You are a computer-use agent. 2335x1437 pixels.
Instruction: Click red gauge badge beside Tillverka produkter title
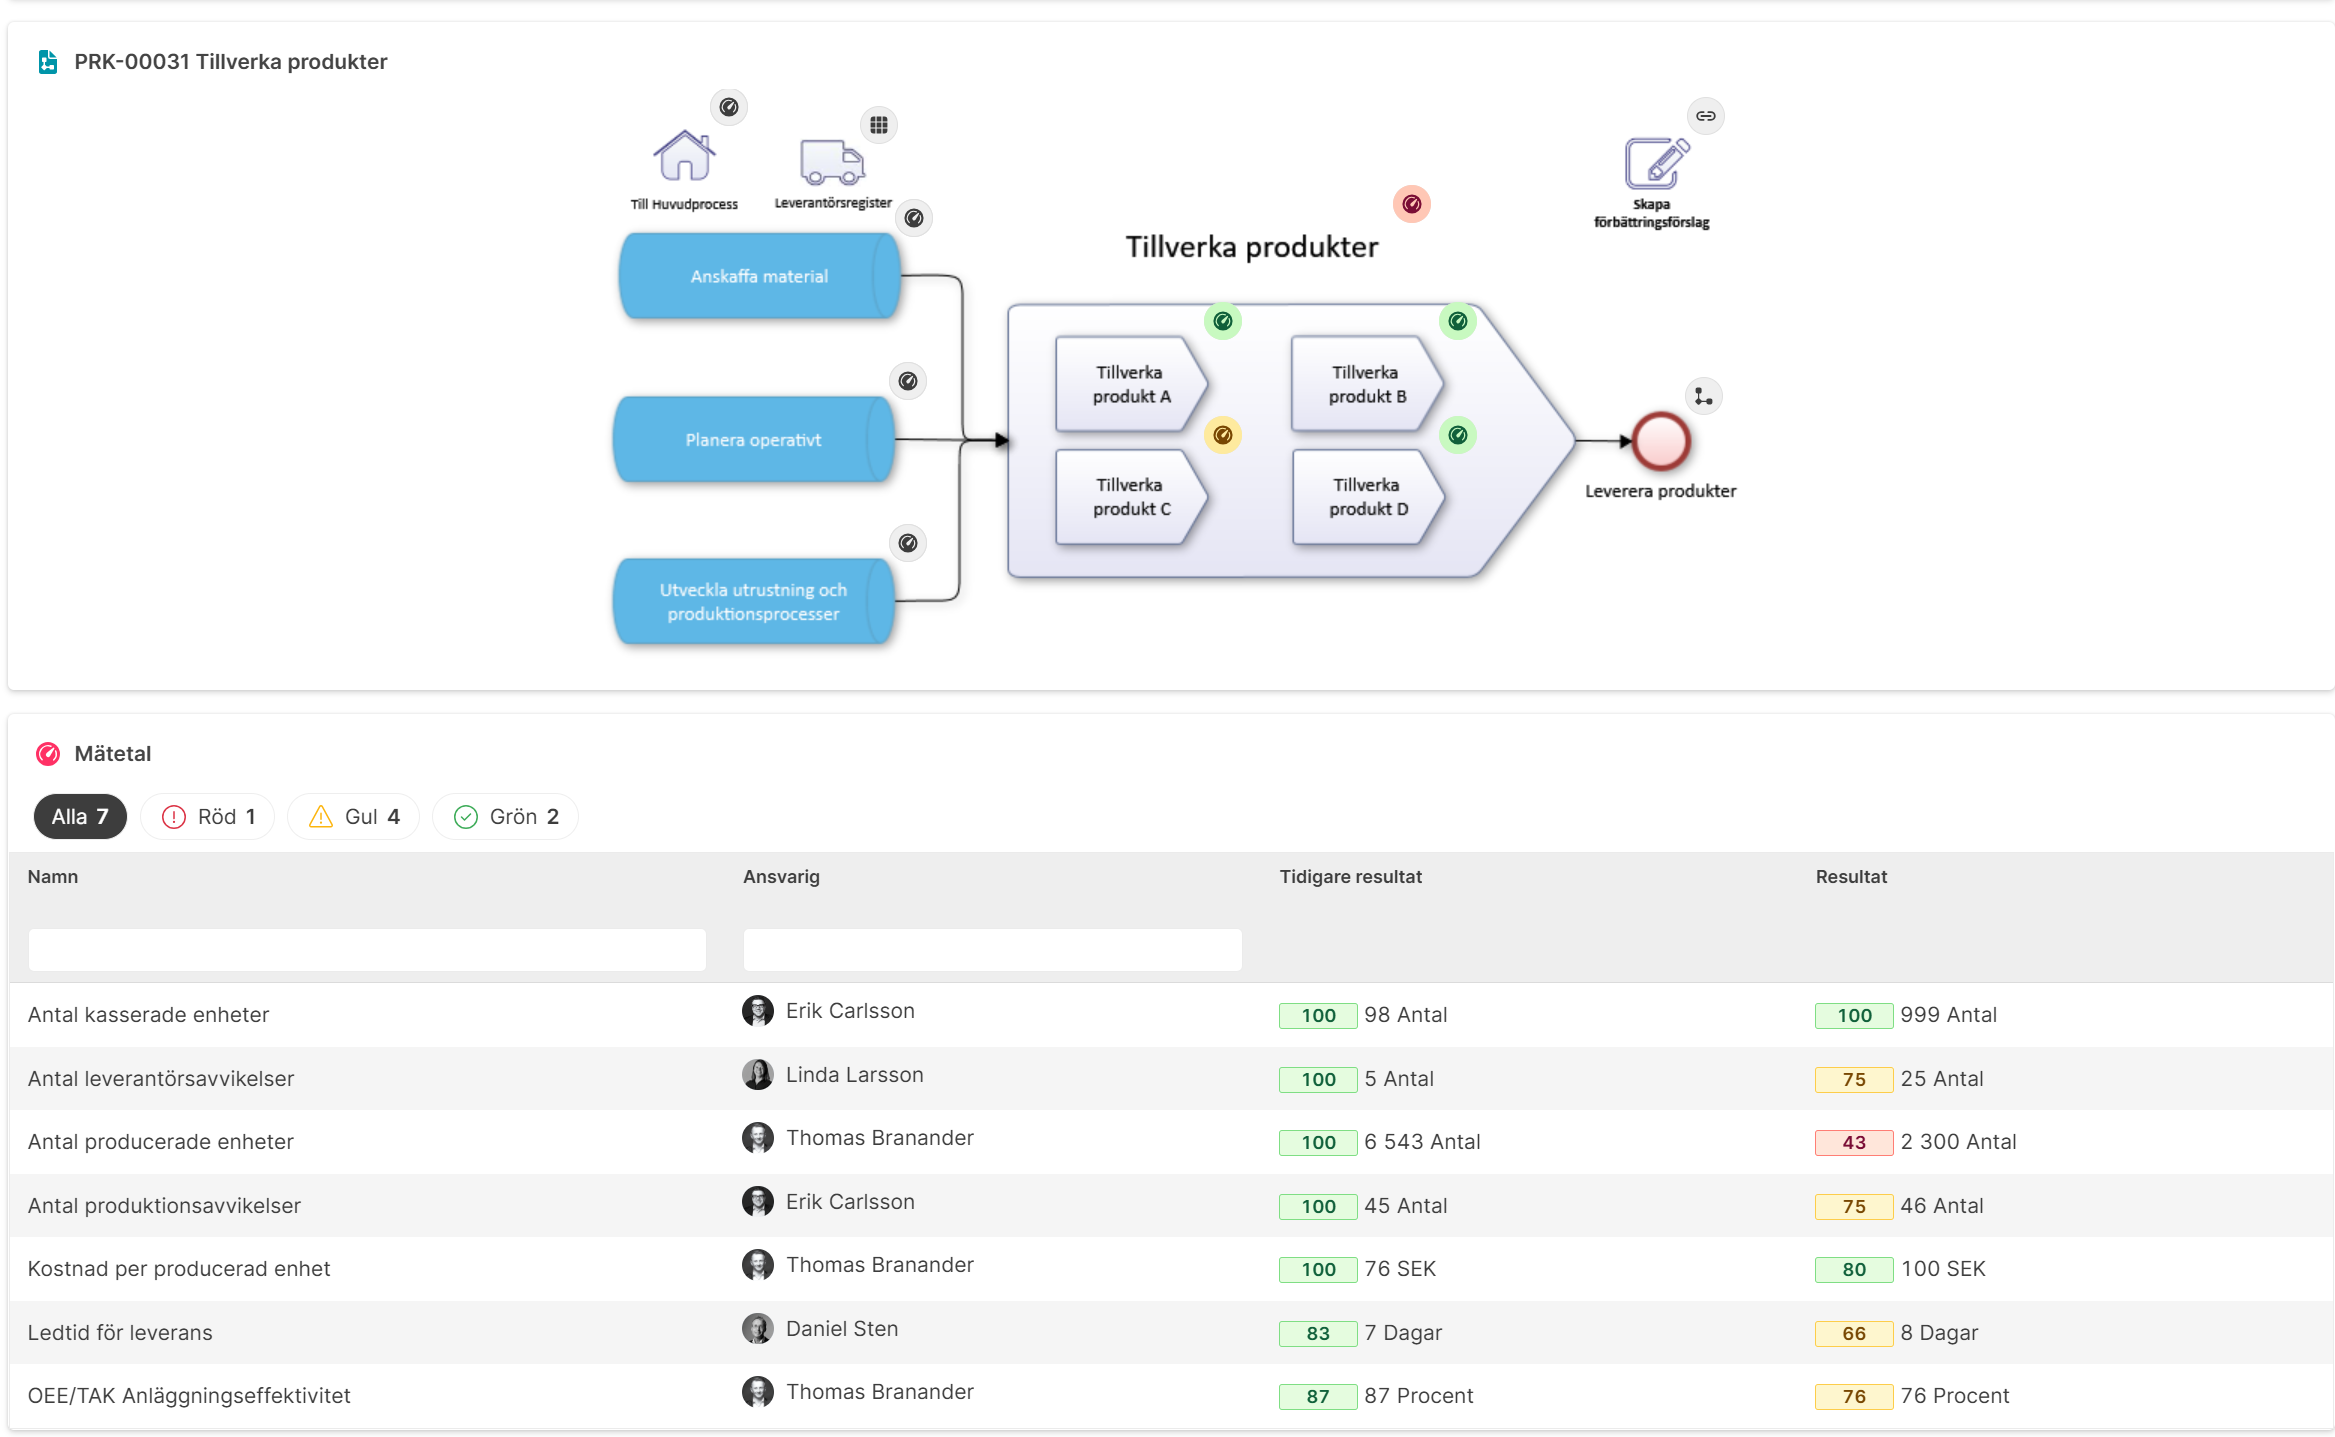[x=1411, y=204]
